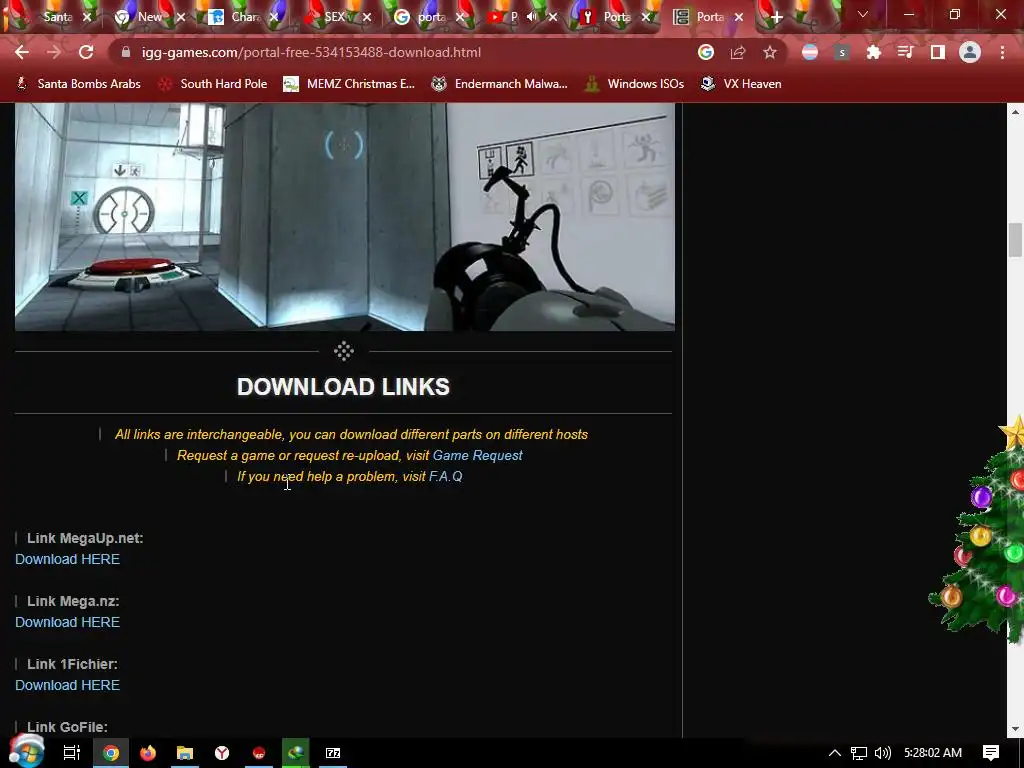Click the 'Link Mega.nz:' label
The height and width of the screenshot is (768, 1024).
point(73,601)
